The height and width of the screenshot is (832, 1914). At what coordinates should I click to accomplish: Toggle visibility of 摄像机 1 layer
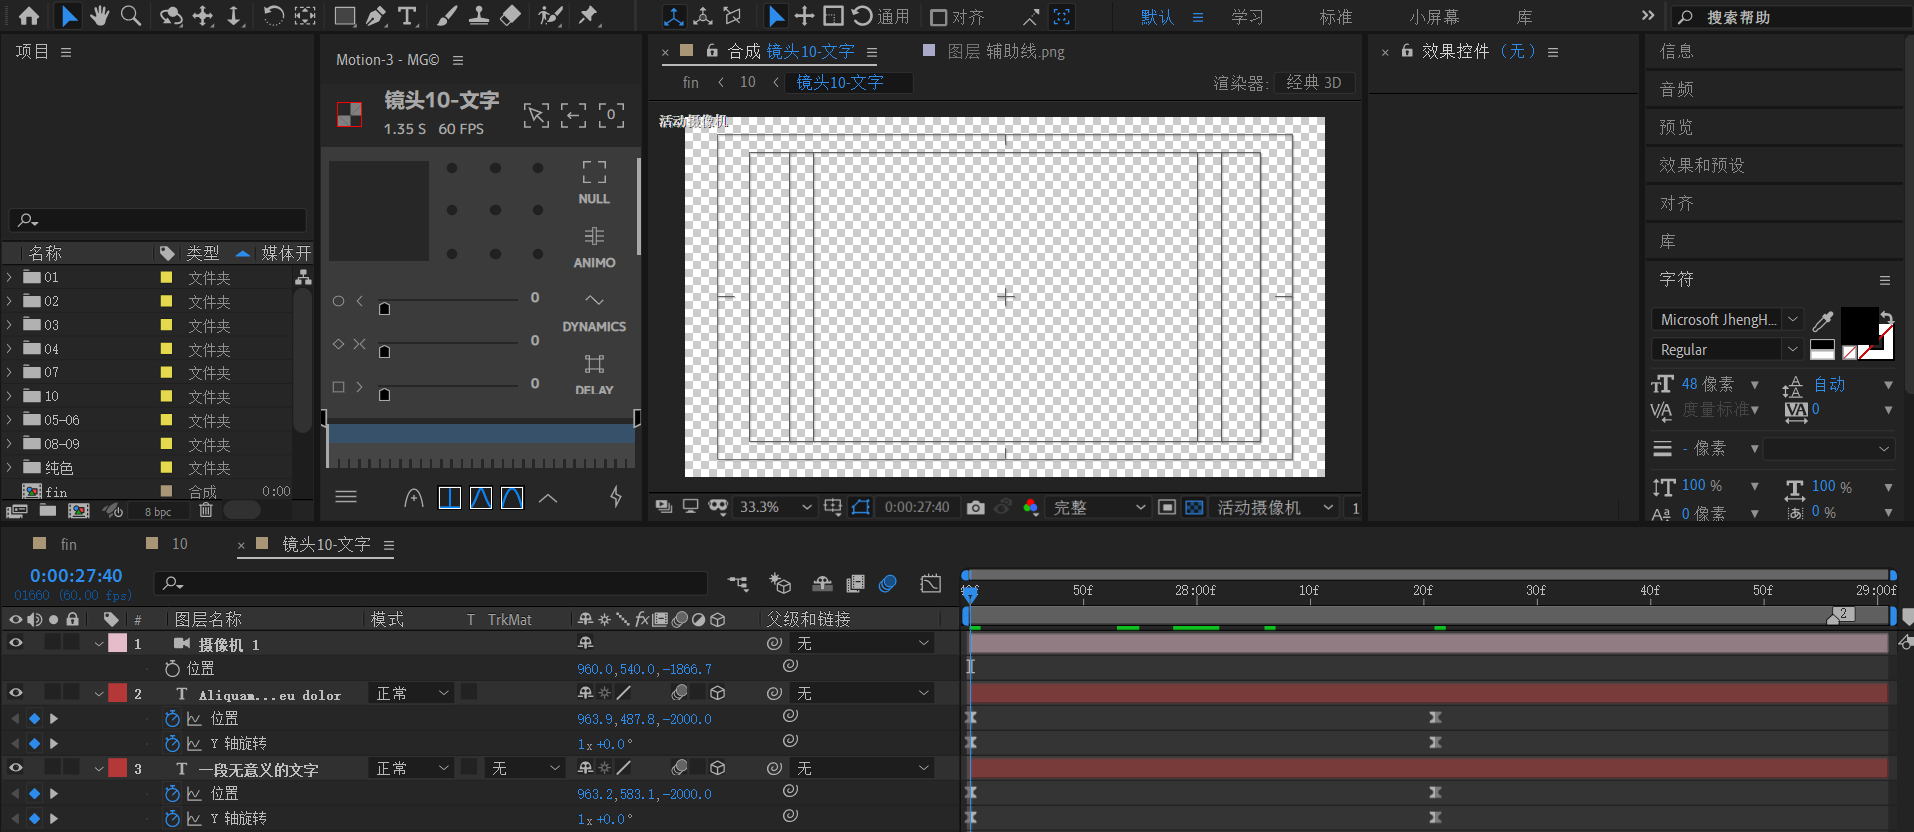coord(16,643)
